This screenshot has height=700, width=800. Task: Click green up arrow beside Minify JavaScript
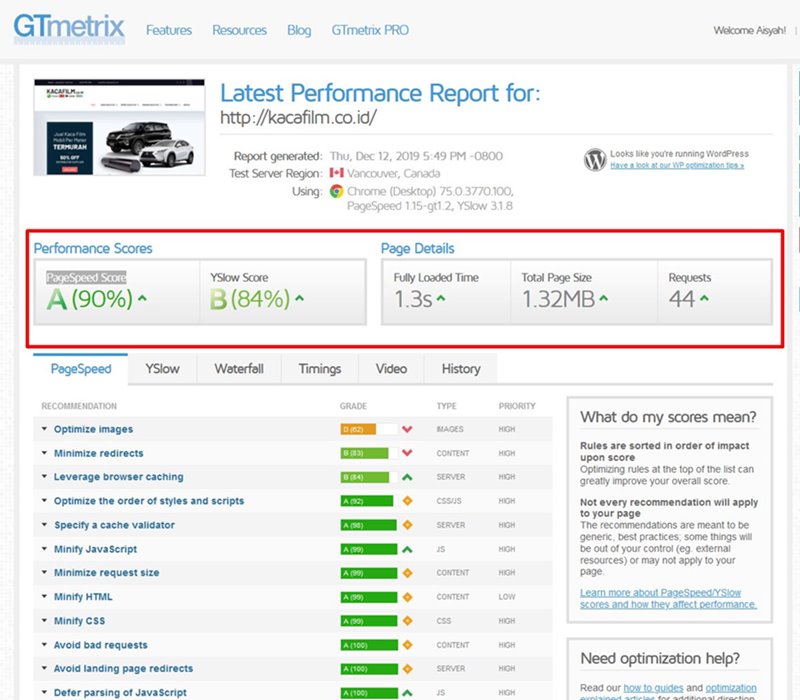408,549
